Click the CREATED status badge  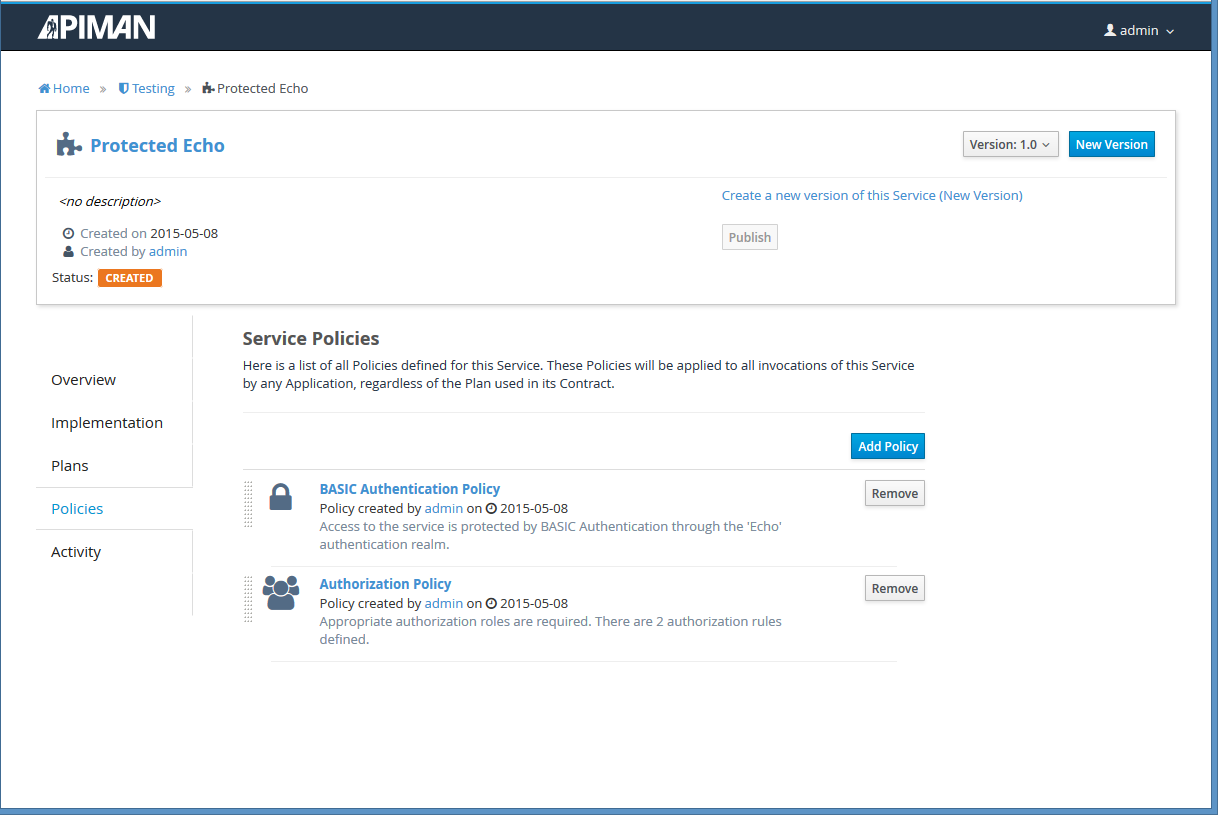coord(130,278)
